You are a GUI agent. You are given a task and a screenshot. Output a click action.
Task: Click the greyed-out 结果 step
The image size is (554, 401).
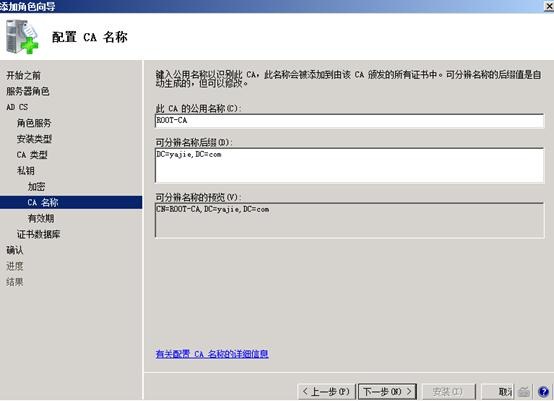15,282
